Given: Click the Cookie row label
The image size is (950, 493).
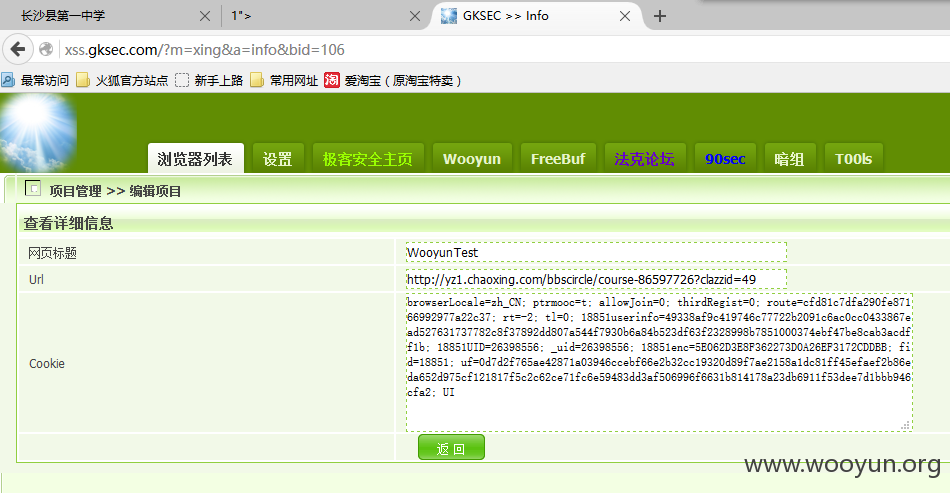Looking at the screenshot, I should pyautogui.click(x=47, y=363).
